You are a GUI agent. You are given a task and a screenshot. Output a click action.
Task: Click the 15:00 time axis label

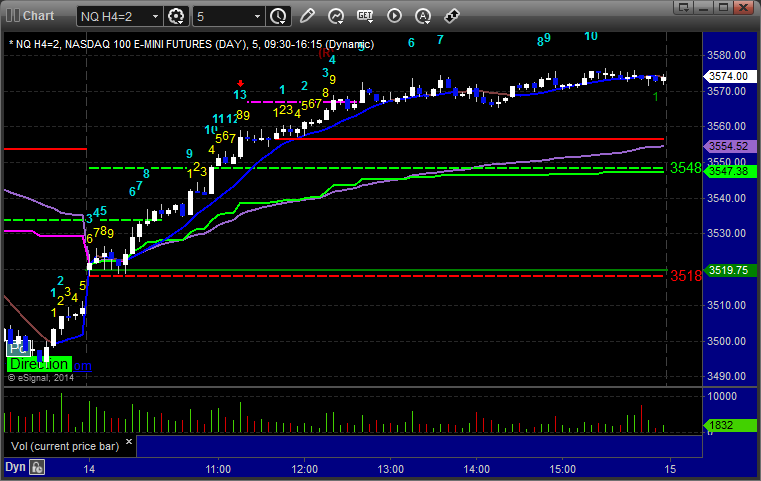coord(562,469)
